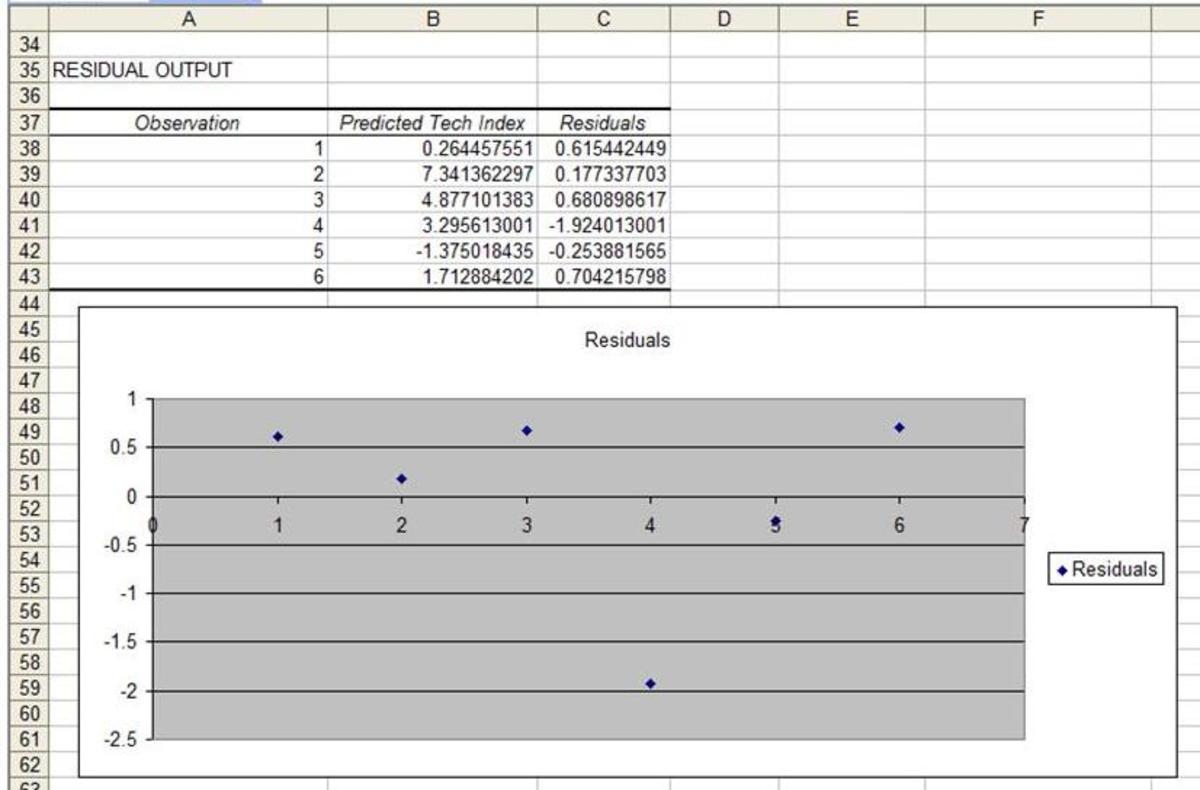
Task: Select column B header
Action: pos(432,17)
